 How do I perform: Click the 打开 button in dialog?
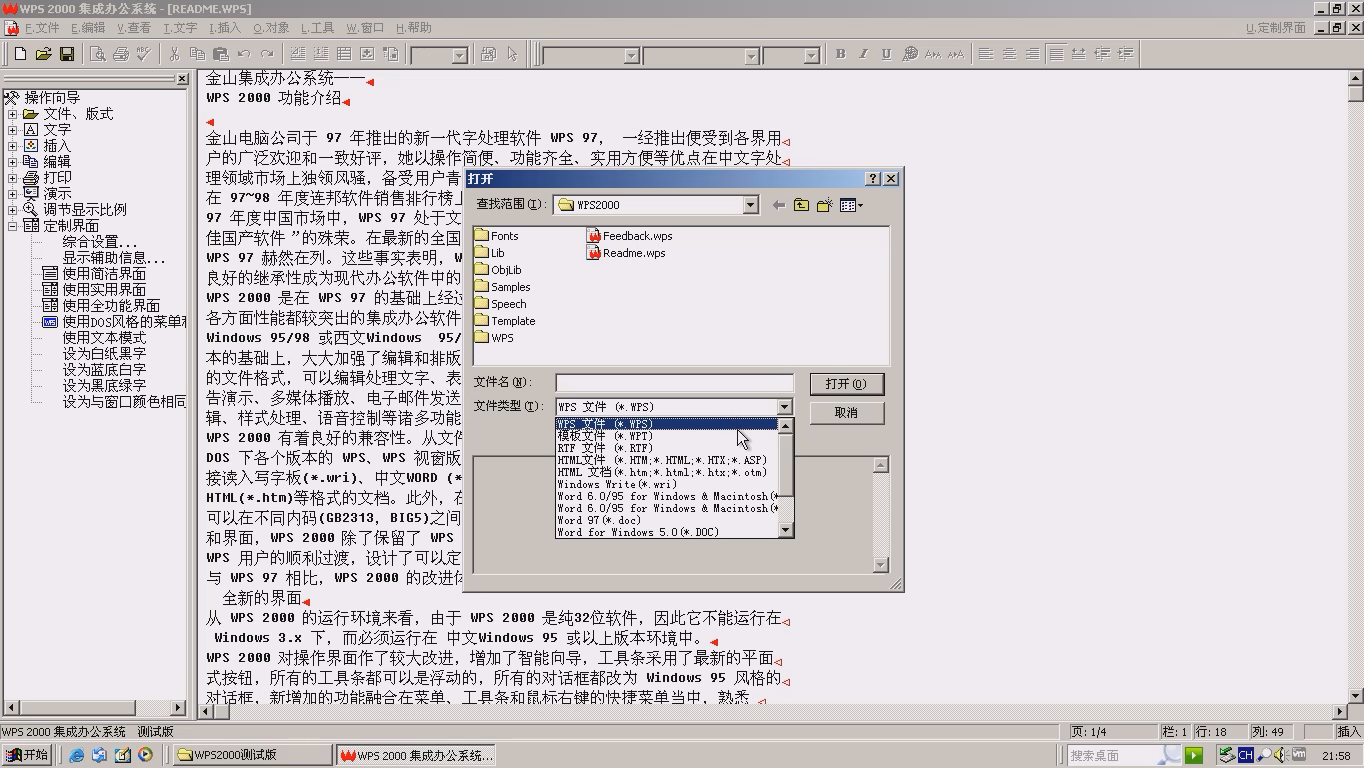846,384
